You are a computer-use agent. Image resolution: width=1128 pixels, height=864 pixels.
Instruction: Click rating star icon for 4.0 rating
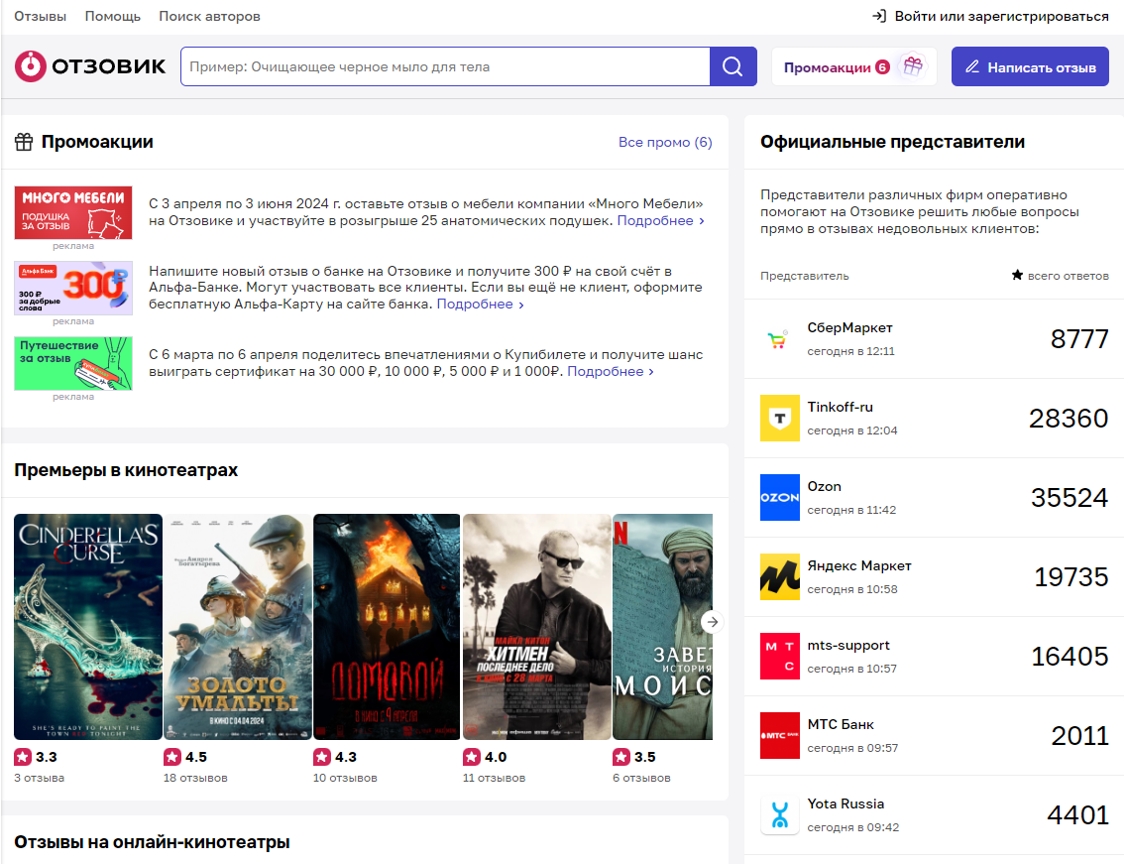(x=472, y=757)
